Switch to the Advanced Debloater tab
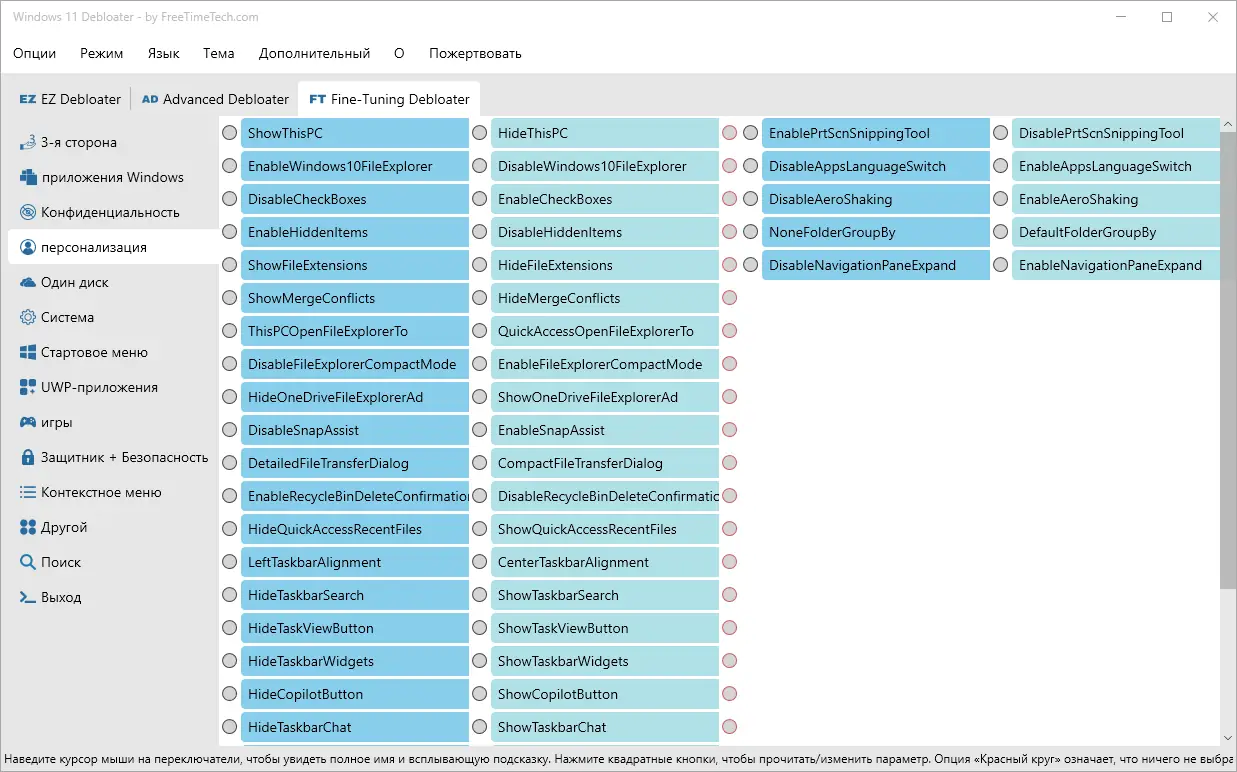 215,99
